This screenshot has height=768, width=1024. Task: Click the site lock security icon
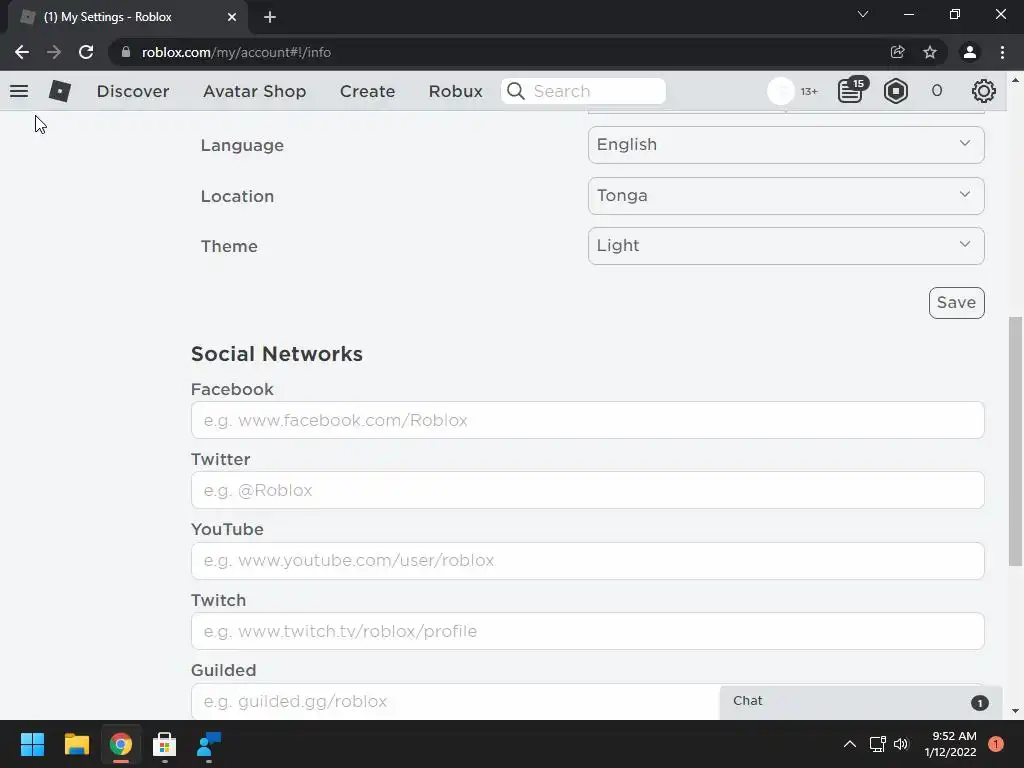pyautogui.click(x=126, y=52)
